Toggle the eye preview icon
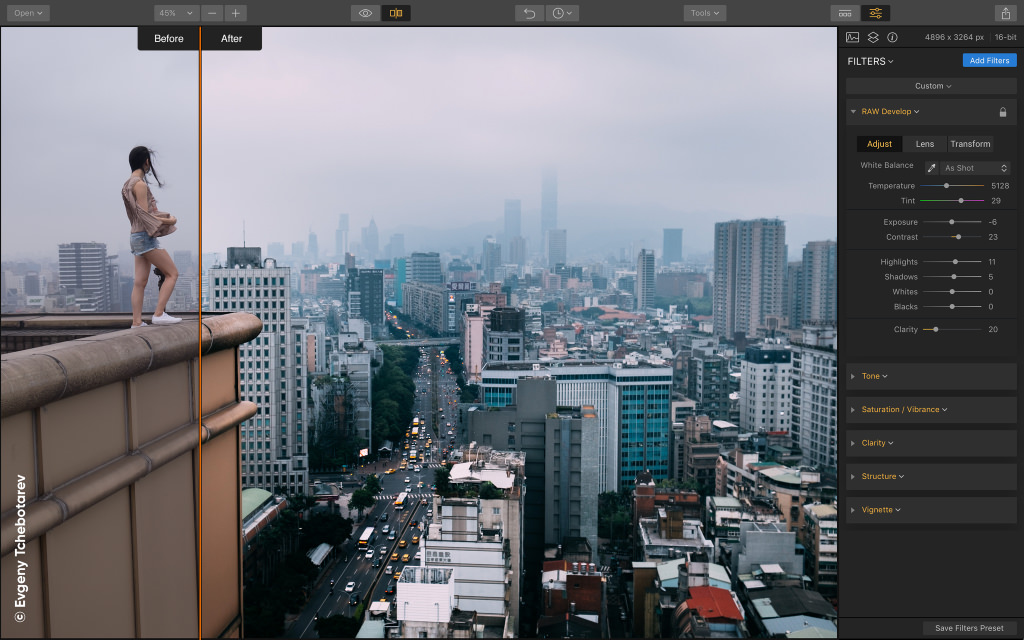Screen dimensions: 1024x640 (x=365, y=13)
